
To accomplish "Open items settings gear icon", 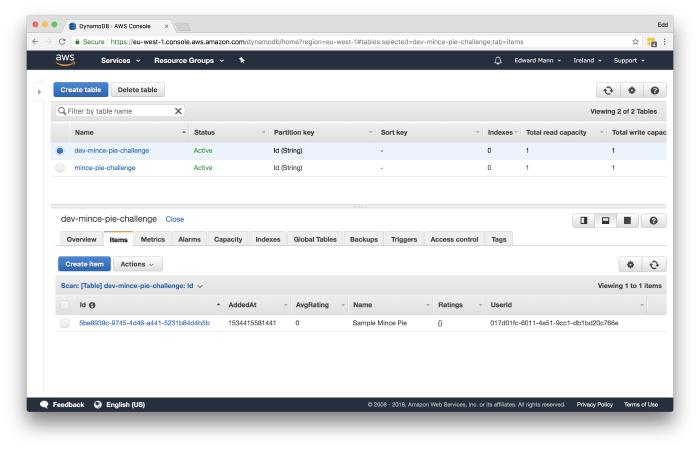I will 630,264.
